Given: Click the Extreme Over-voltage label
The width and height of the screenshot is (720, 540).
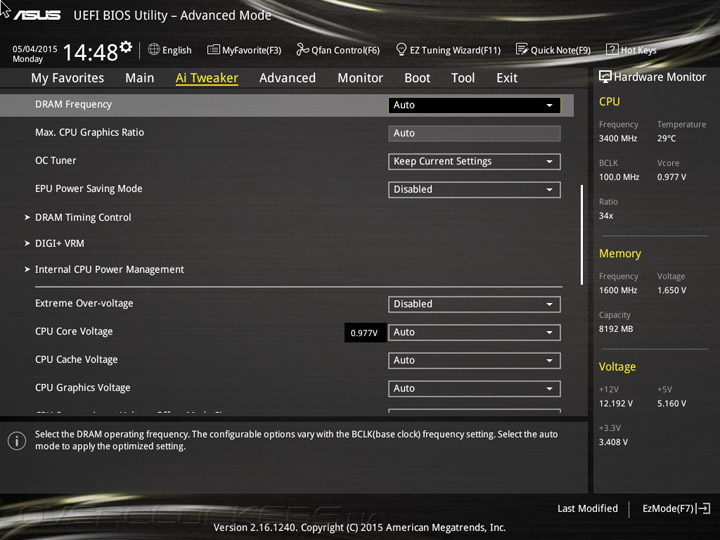Looking at the screenshot, I should [84, 303].
